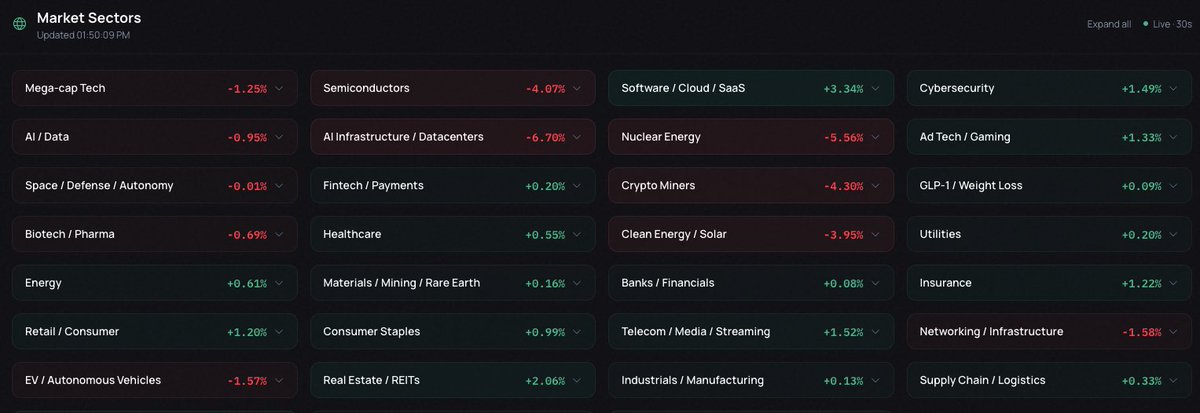Click chevron next to Crypto Miners
The image size is (1200, 413).
[875, 186]
